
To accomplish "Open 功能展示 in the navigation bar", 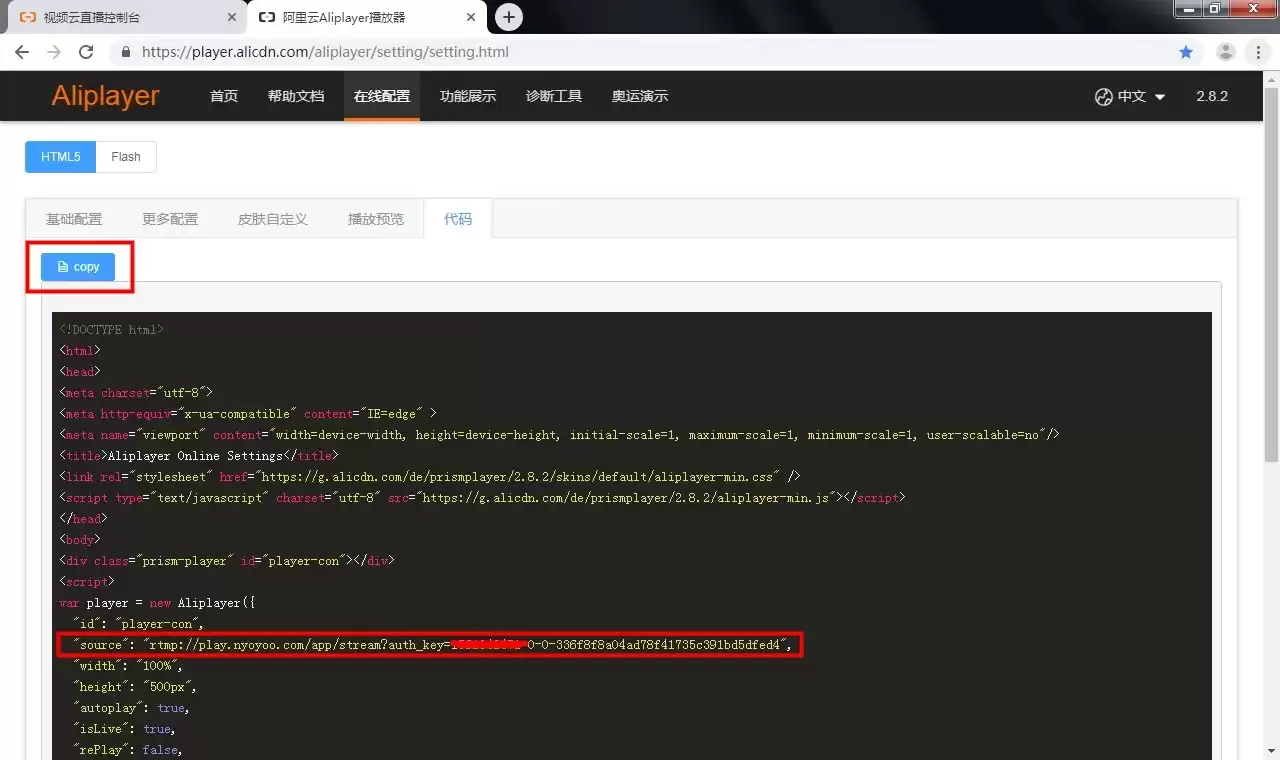I will click(468, 96).
